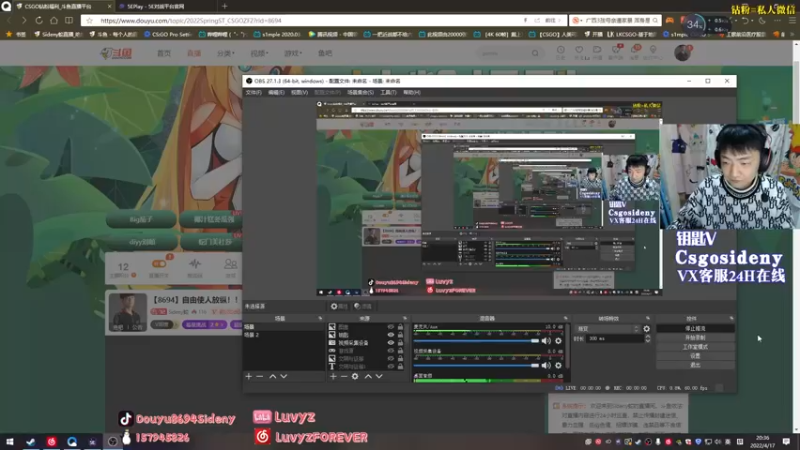The image size is (800, 450).
Task: Remove the selected source with the minus button
Action: (344, 377)
